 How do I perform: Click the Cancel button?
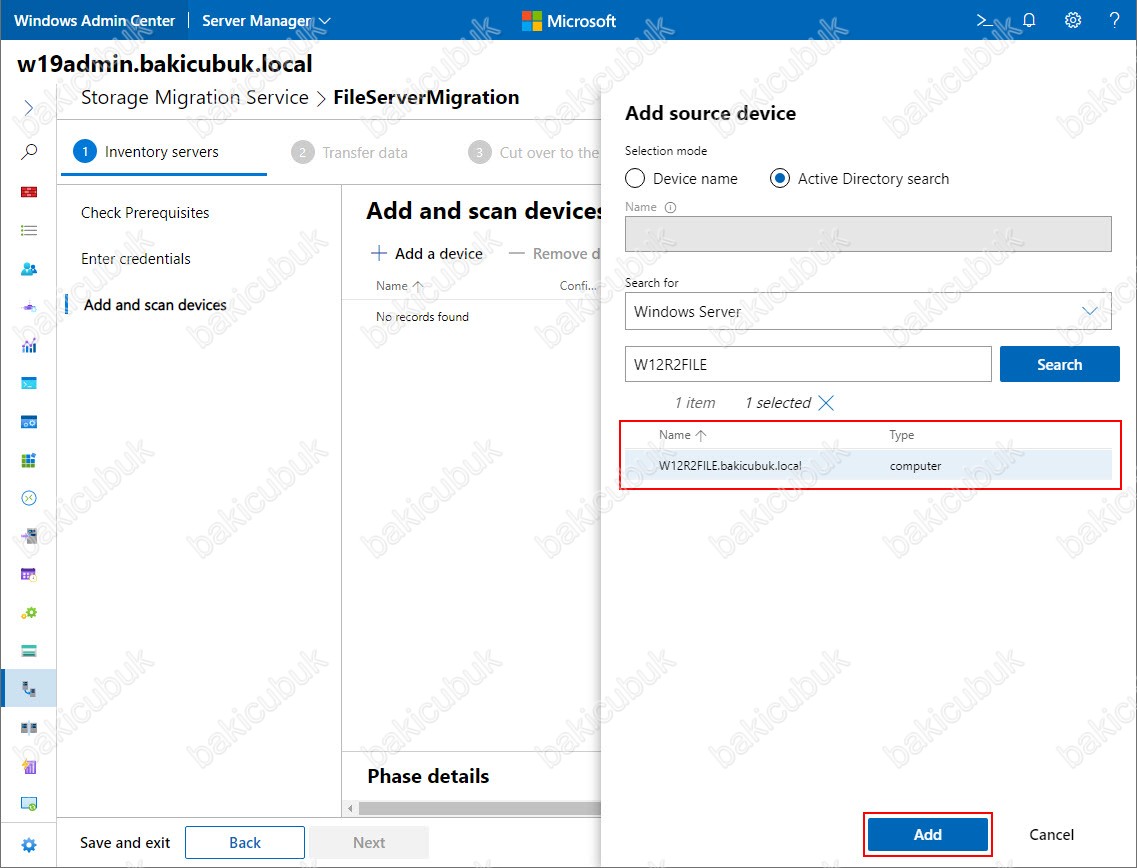point(1051,835)
